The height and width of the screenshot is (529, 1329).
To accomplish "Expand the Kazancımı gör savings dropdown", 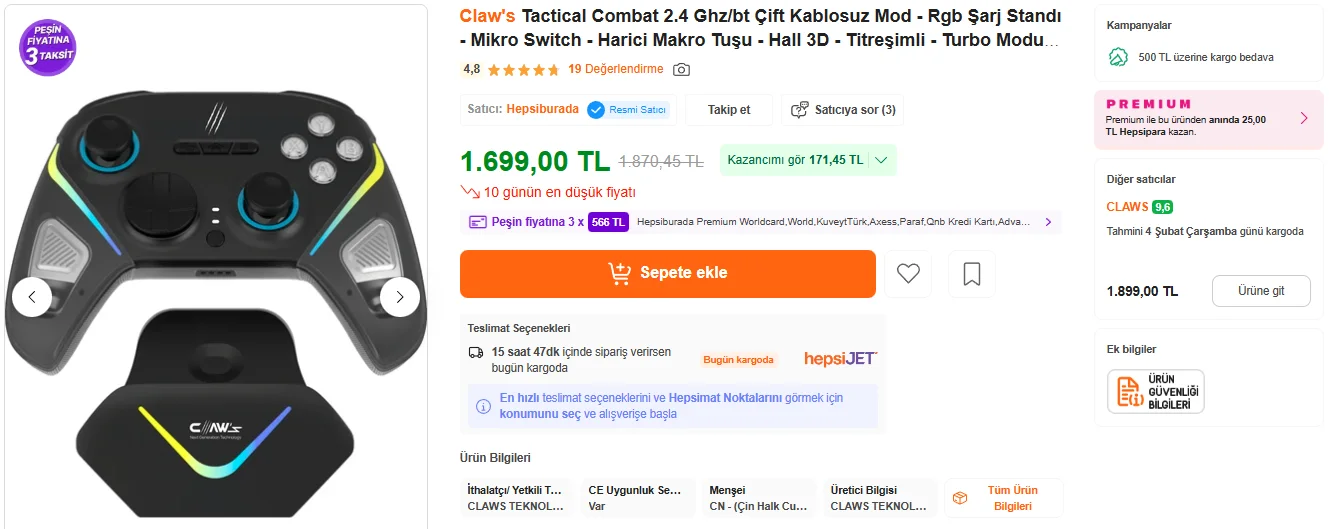I will click(881, 160).
